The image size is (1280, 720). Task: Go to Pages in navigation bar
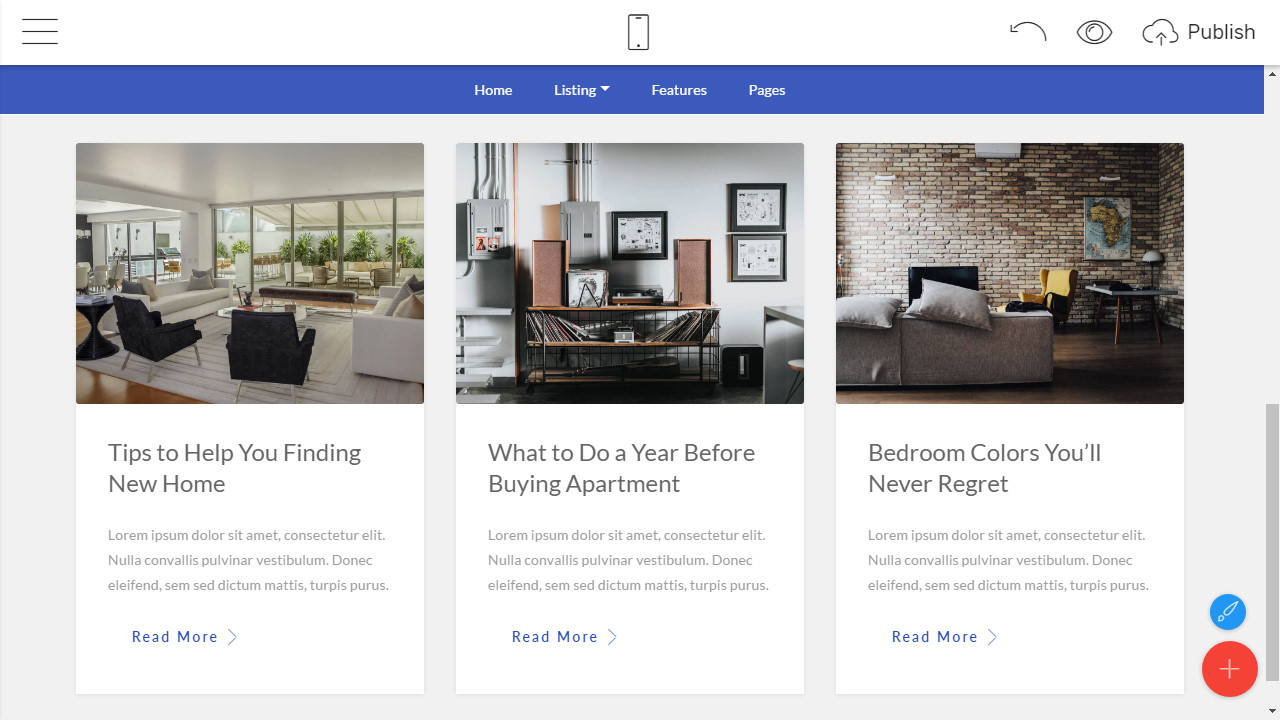pyautogui.click(x=767, y=90)
